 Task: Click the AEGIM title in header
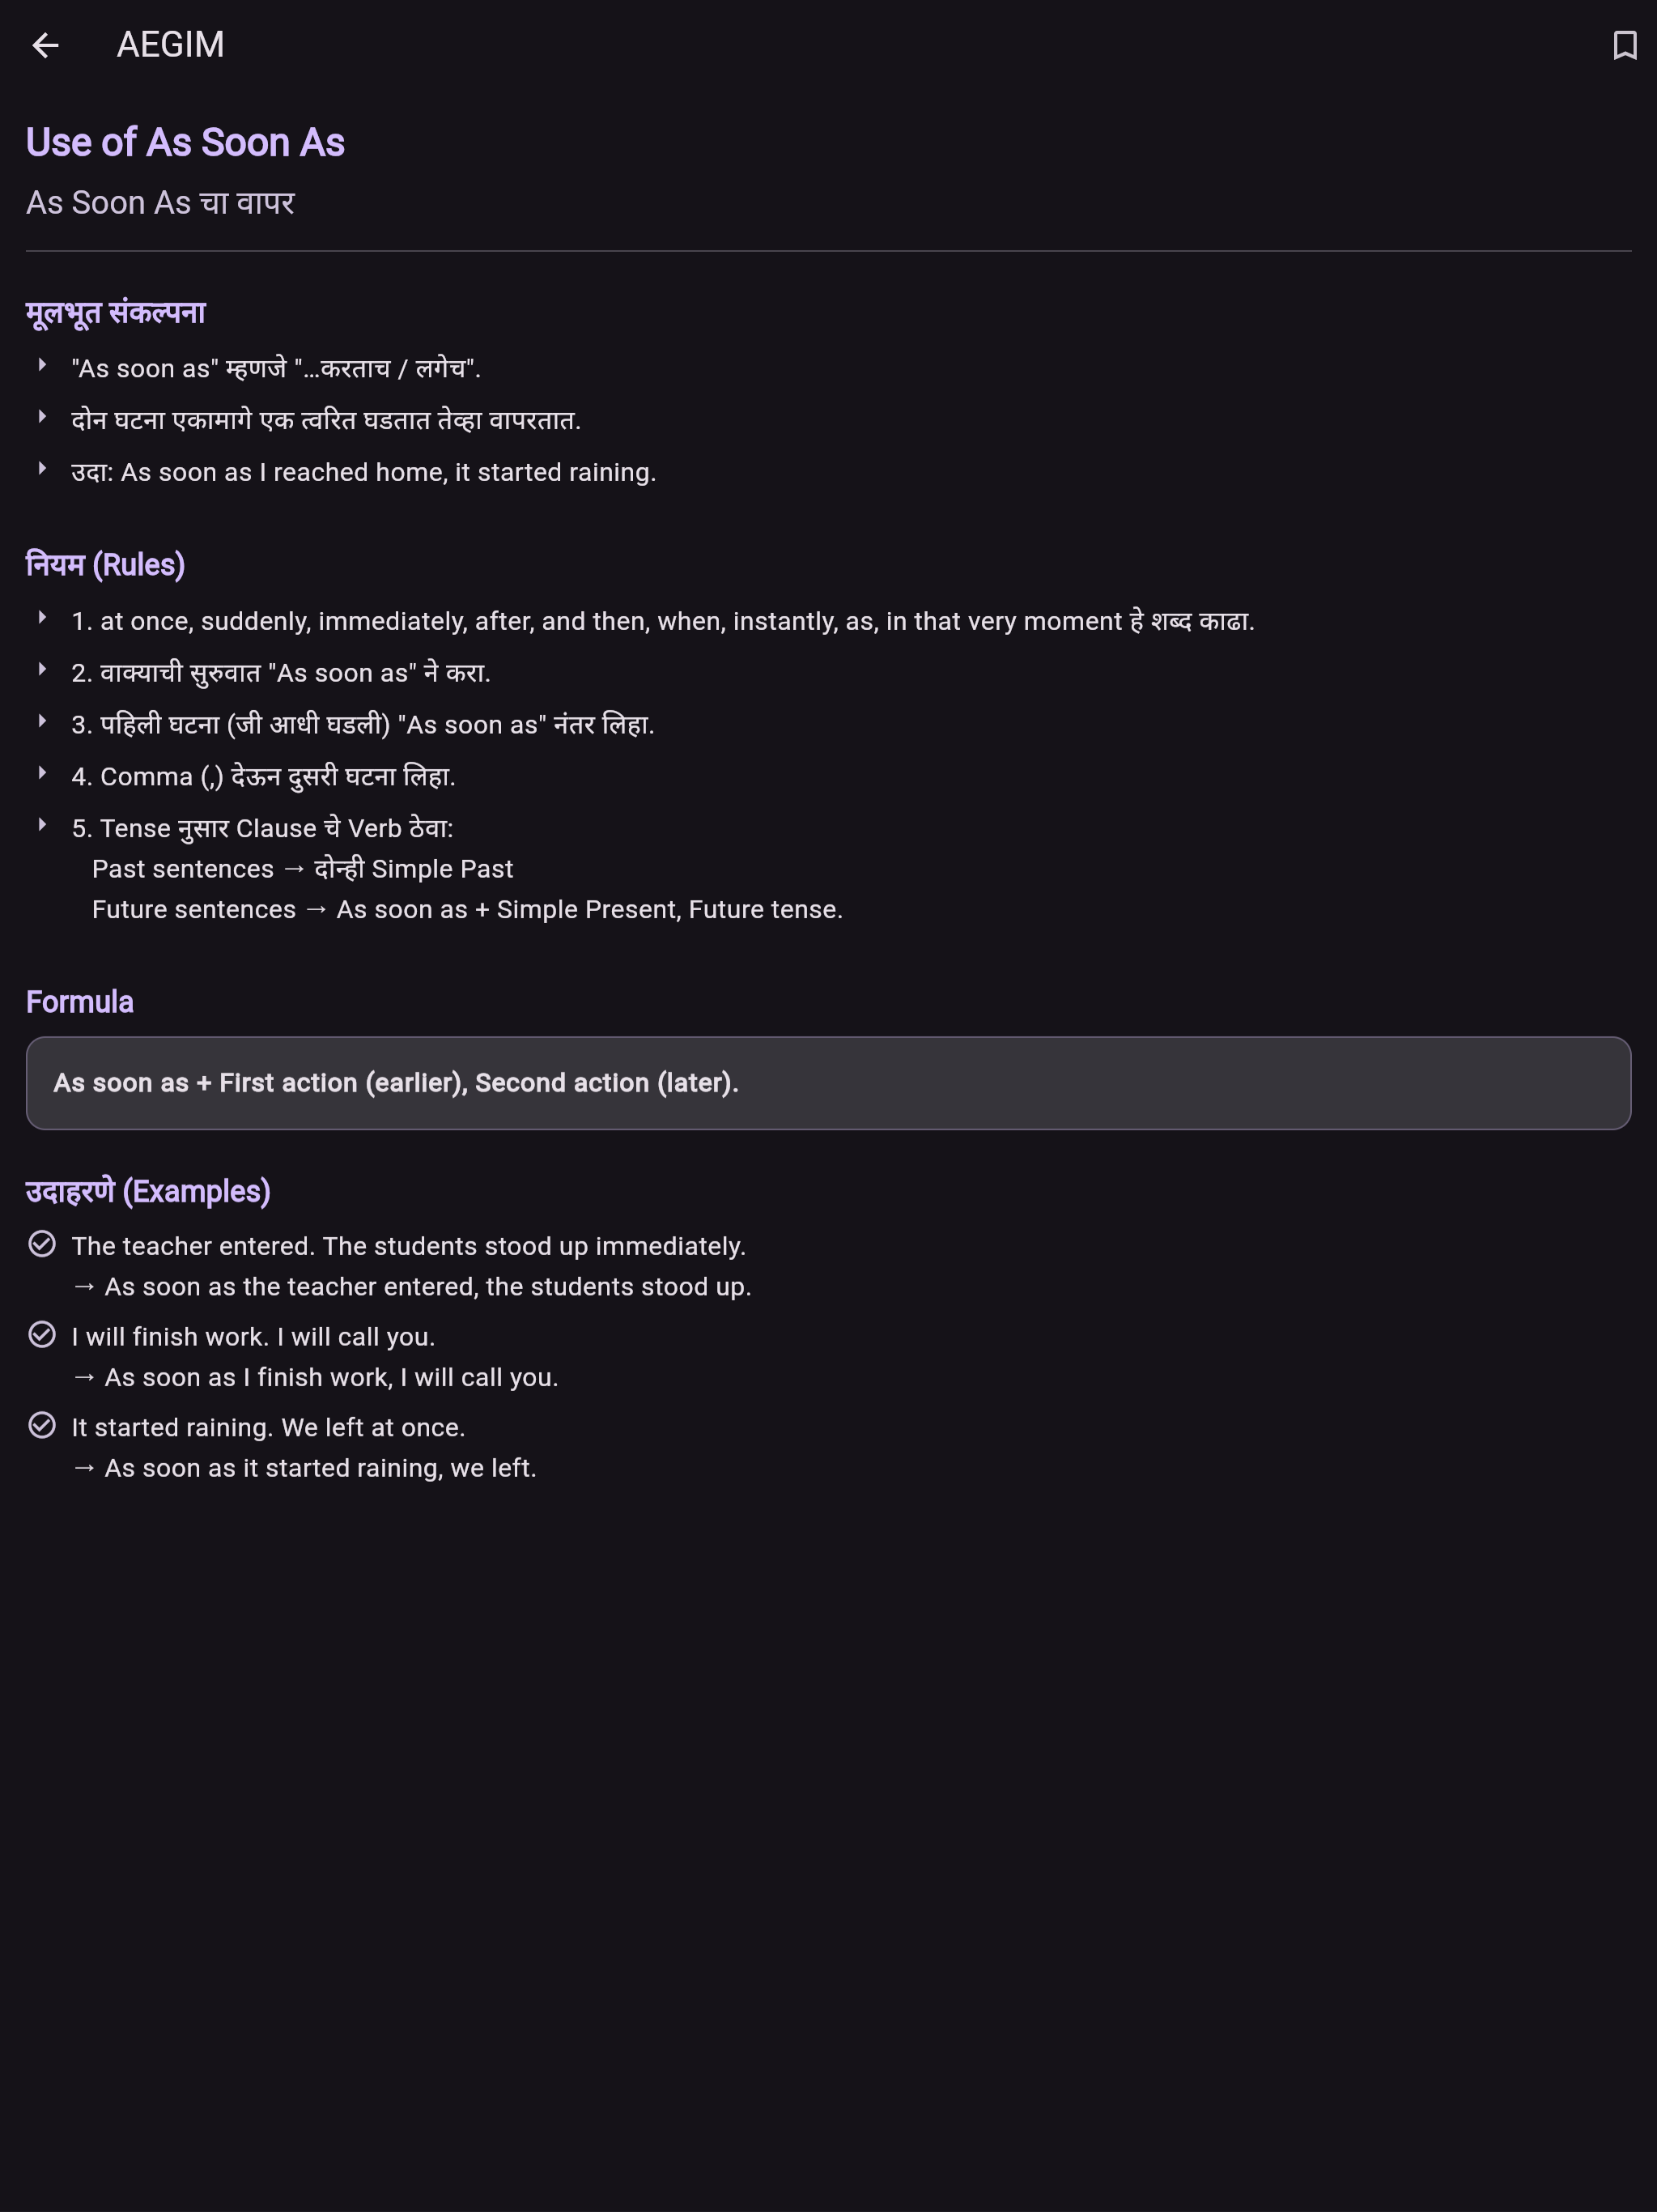[x=170, y=45]
